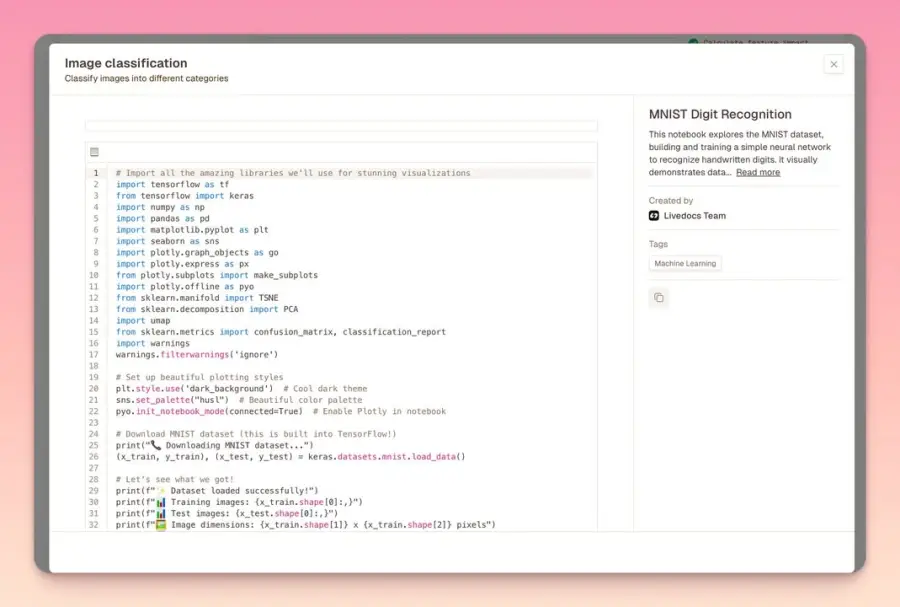Click the Image classification heading
The height and width of the screenshot is (607, 900).
pos(126,63)
